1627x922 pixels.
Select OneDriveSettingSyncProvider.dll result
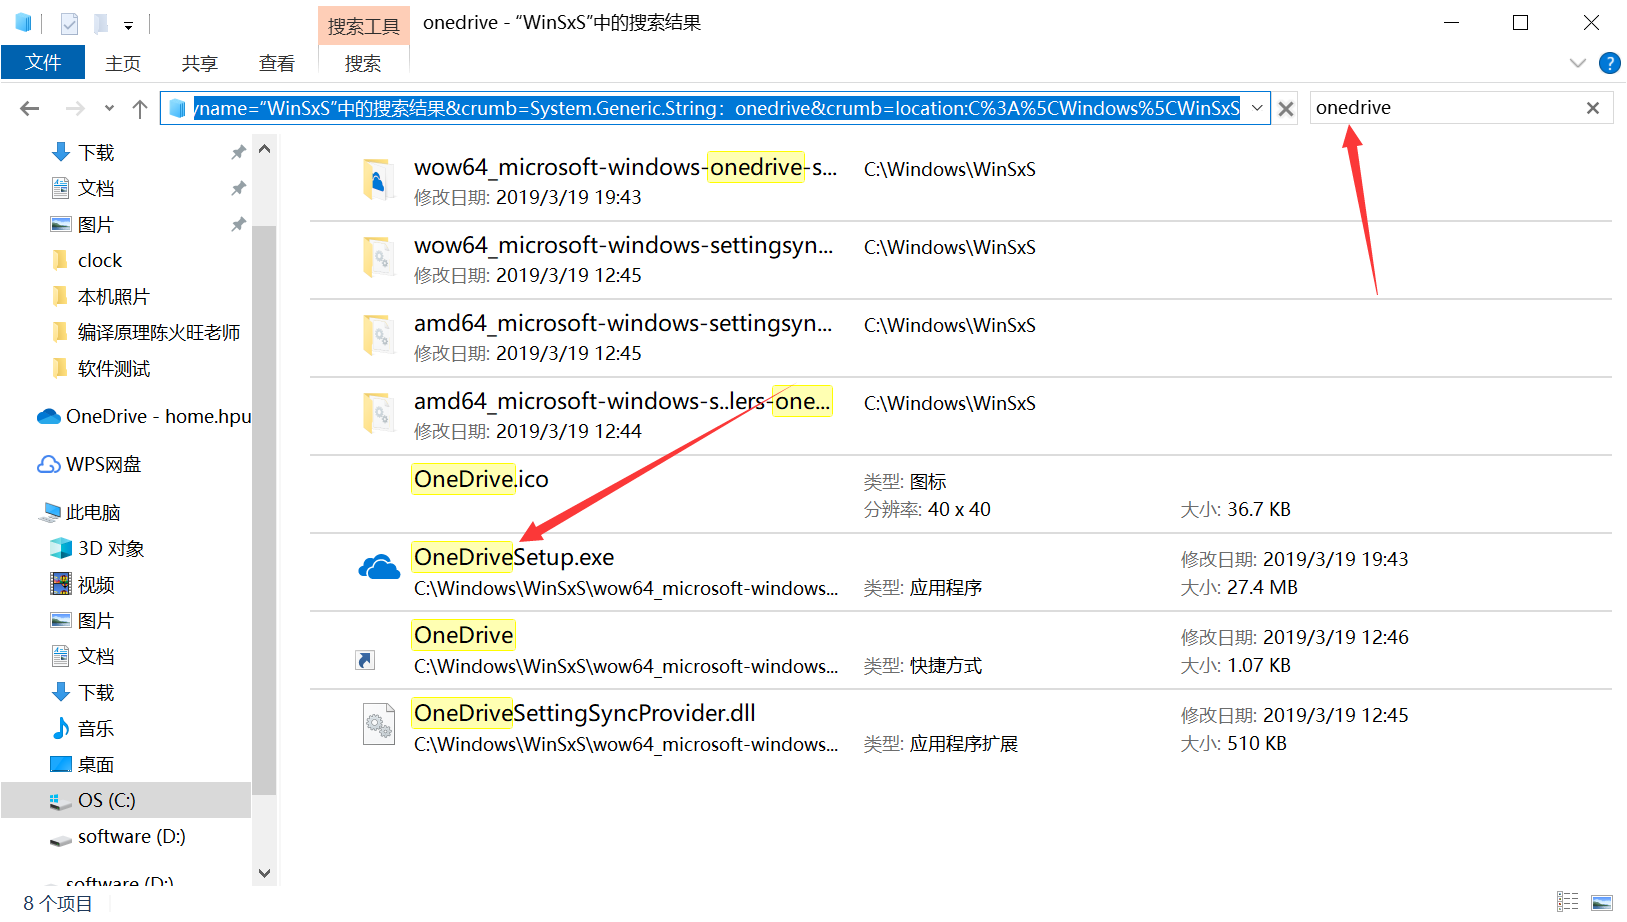click(x=584, y=713)
